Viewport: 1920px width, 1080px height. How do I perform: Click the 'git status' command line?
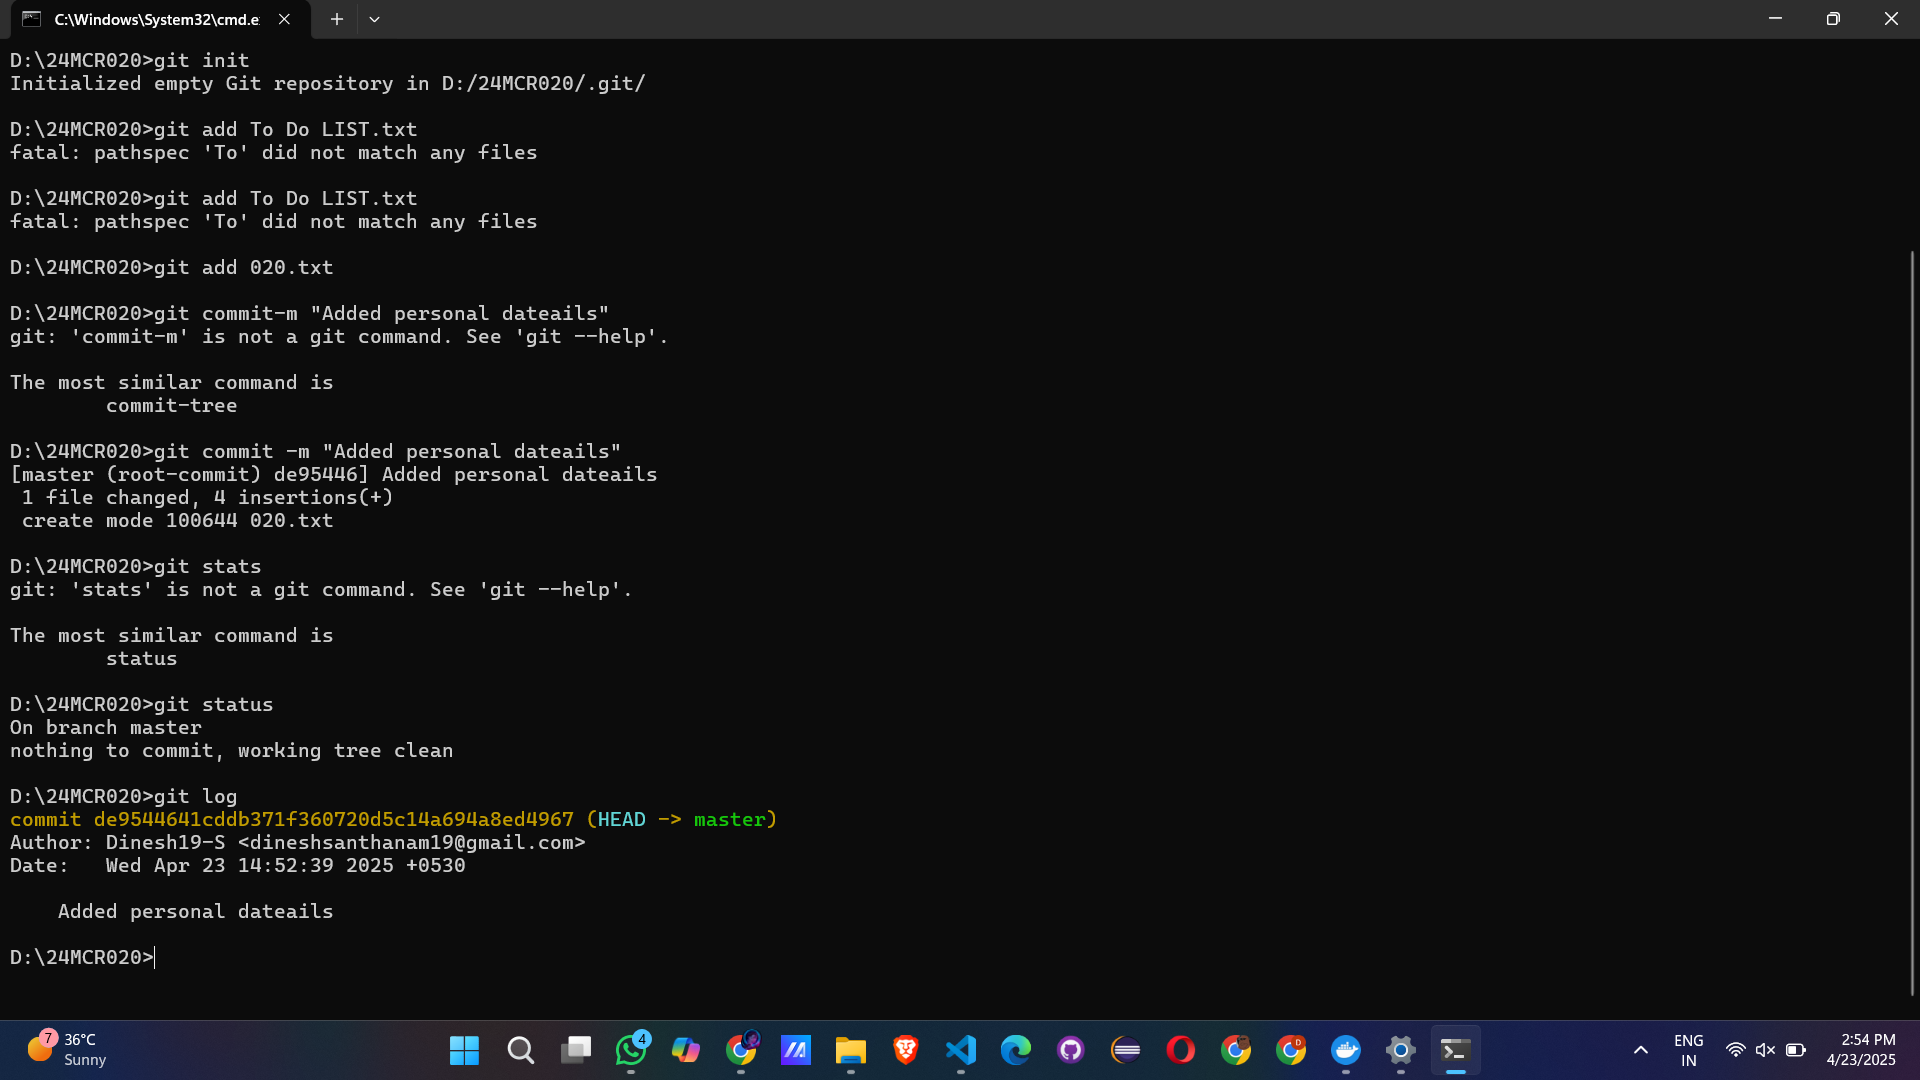pyautogui.click(x=142, y=704)
